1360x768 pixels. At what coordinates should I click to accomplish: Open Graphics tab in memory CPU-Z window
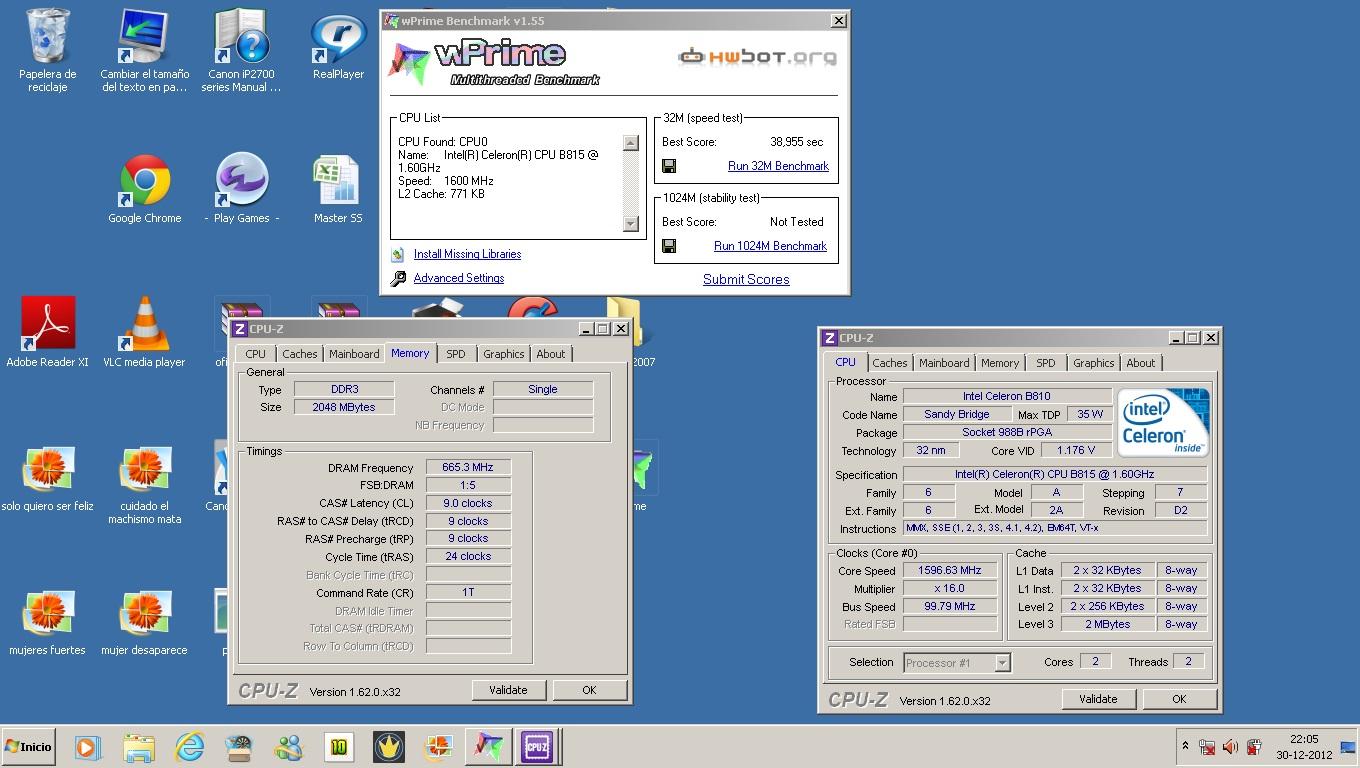coord(503,354)
